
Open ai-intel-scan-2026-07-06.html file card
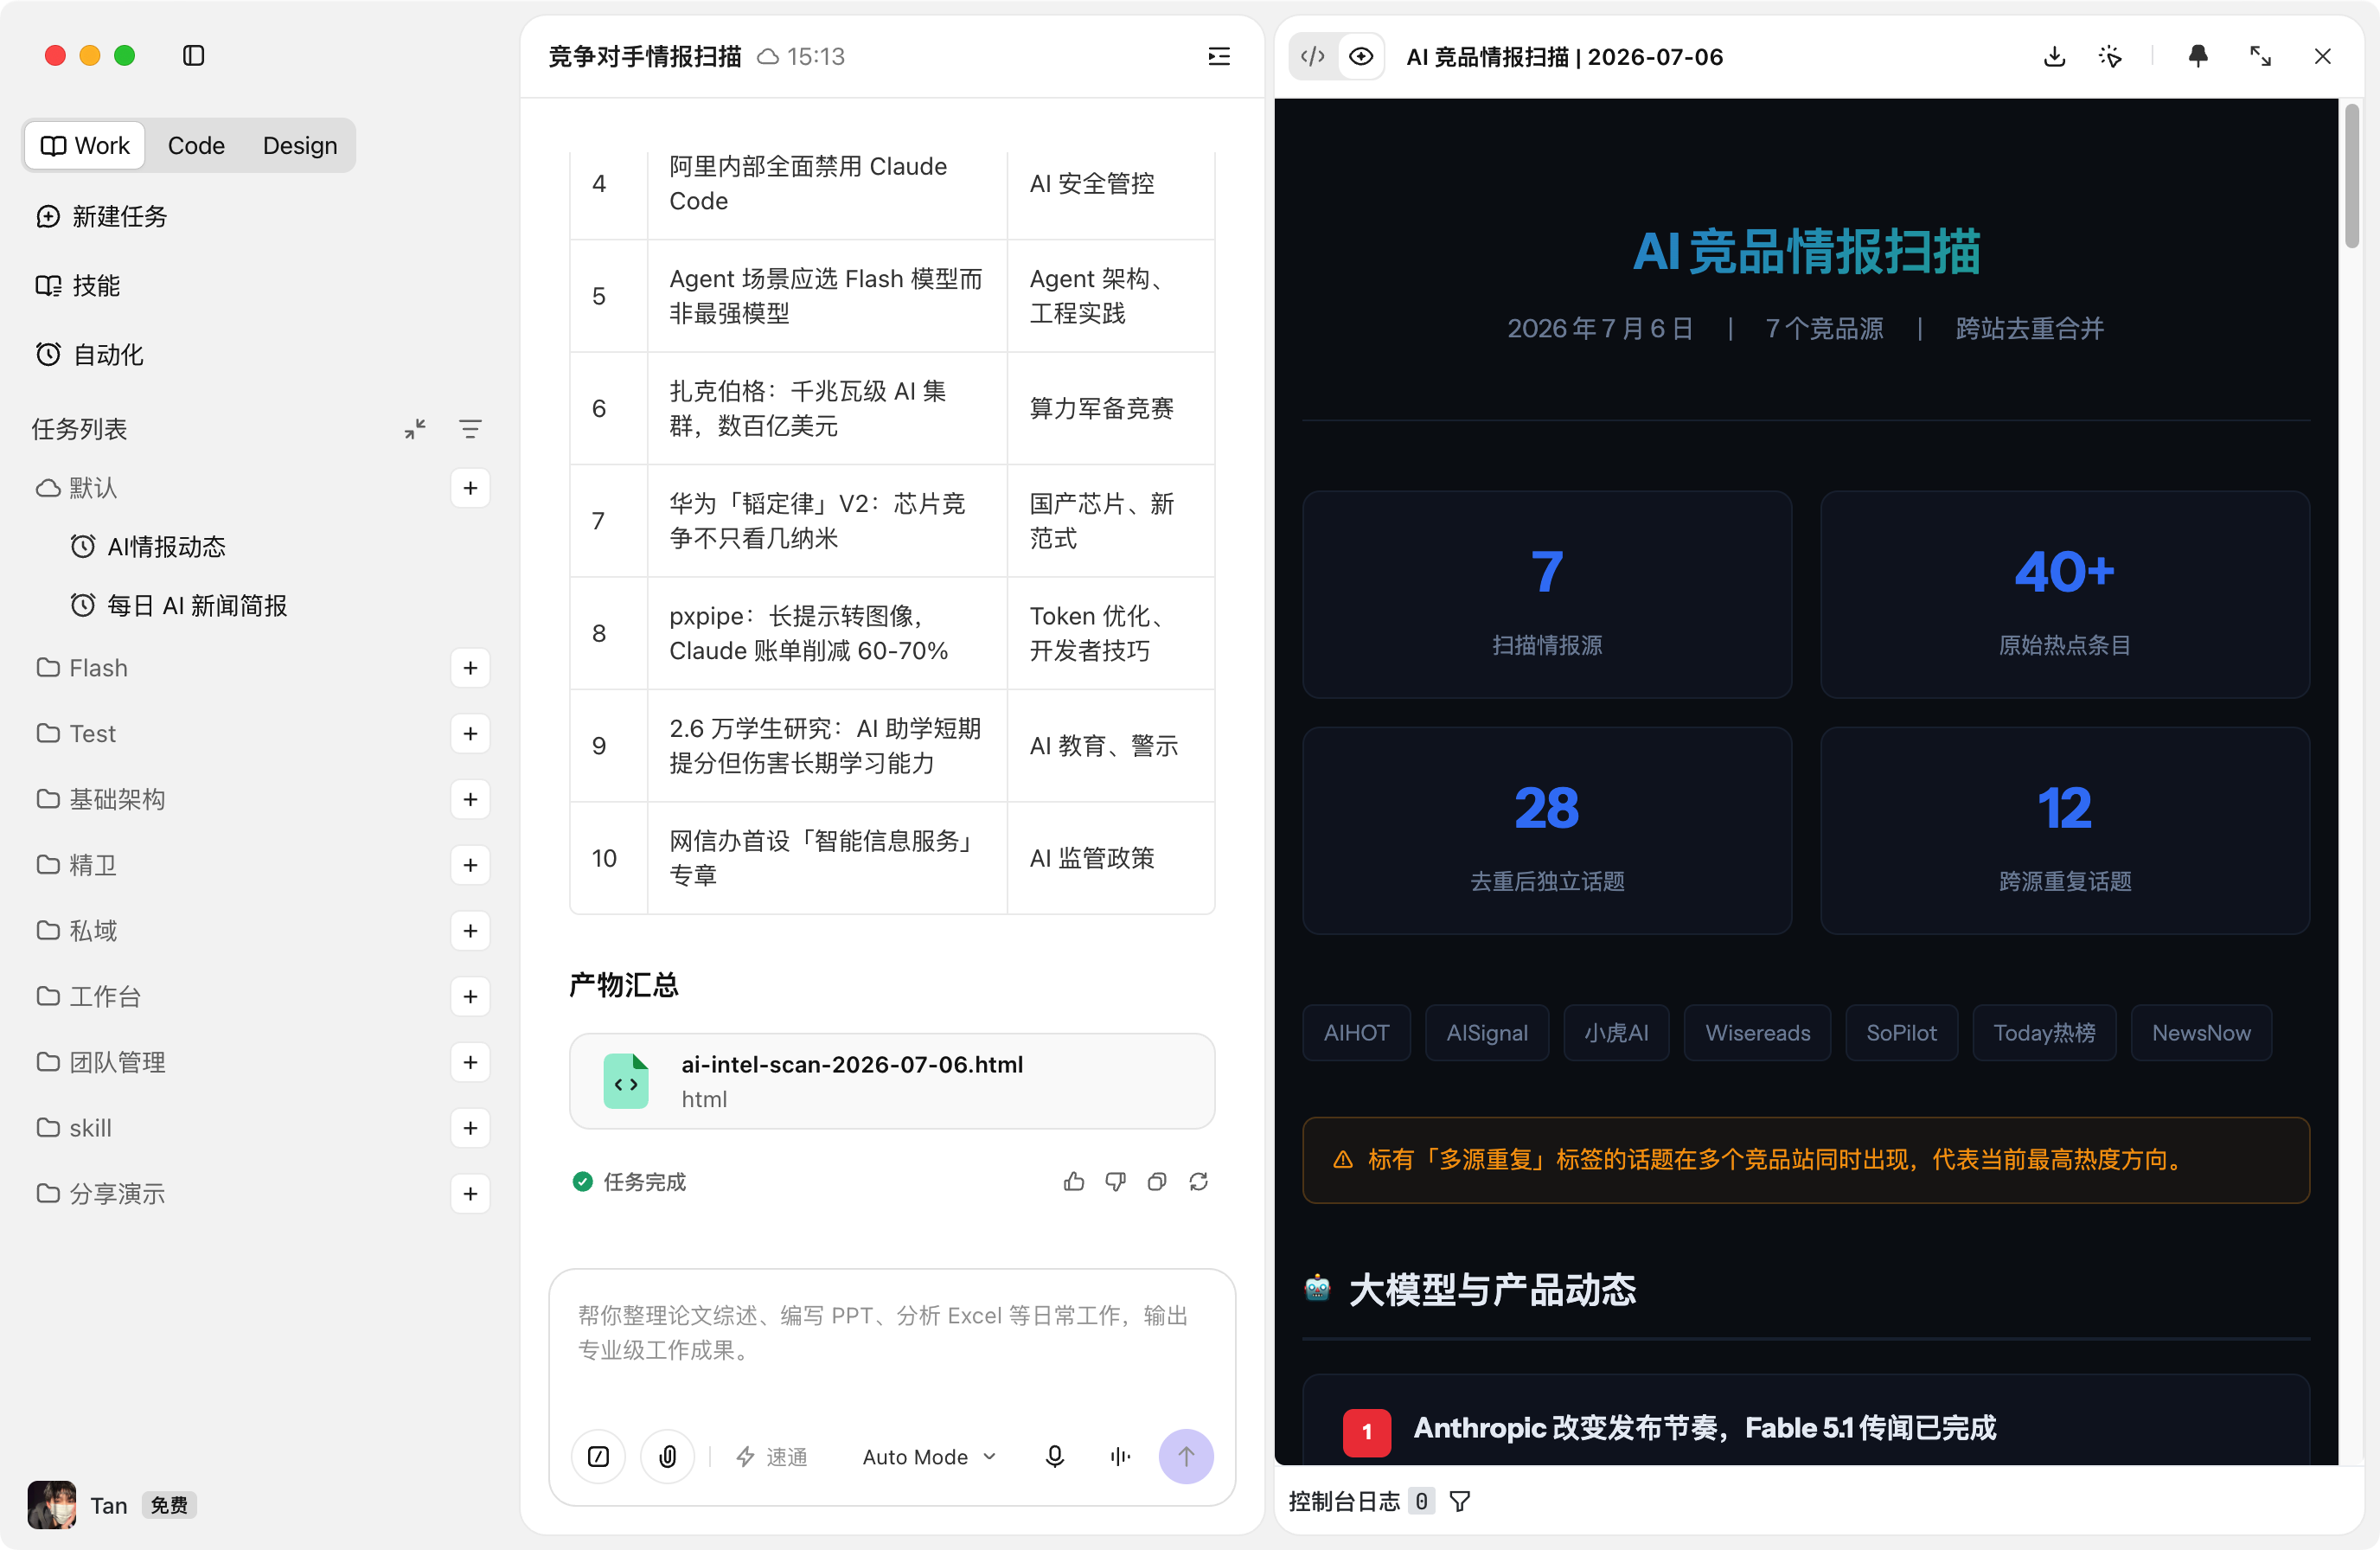tap(892, 1081)
